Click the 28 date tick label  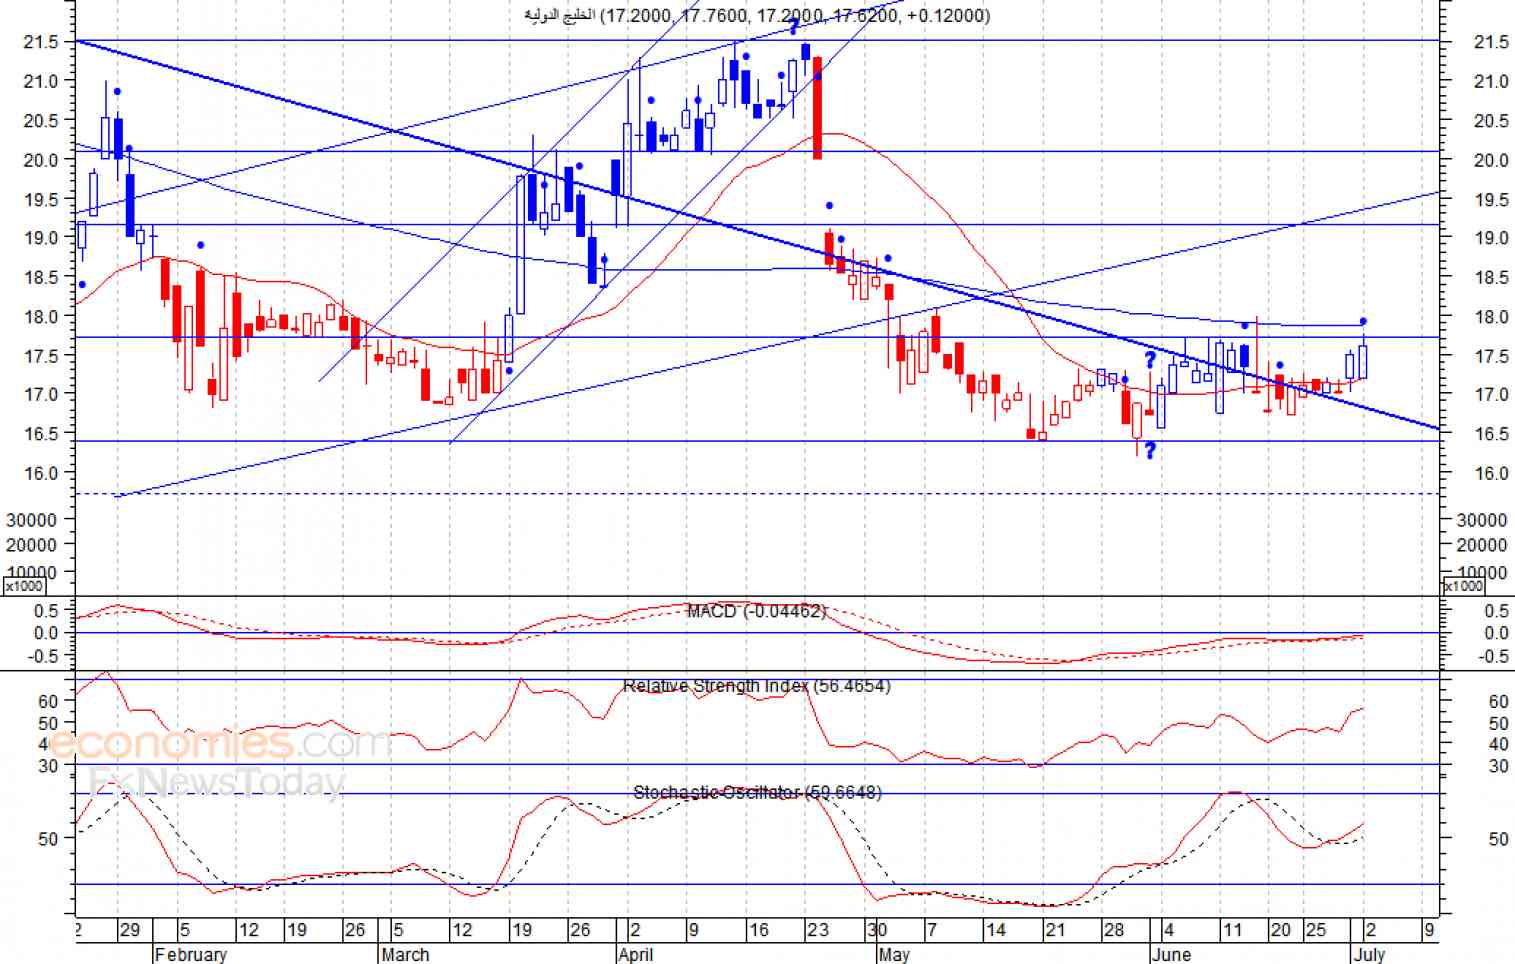click(1114, 930)
